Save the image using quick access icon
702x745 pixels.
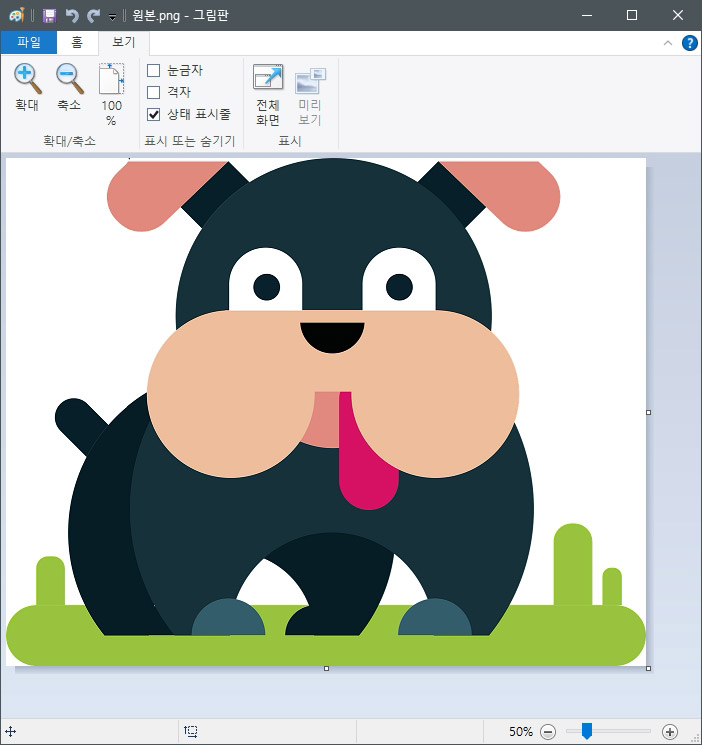click(49, 16)
